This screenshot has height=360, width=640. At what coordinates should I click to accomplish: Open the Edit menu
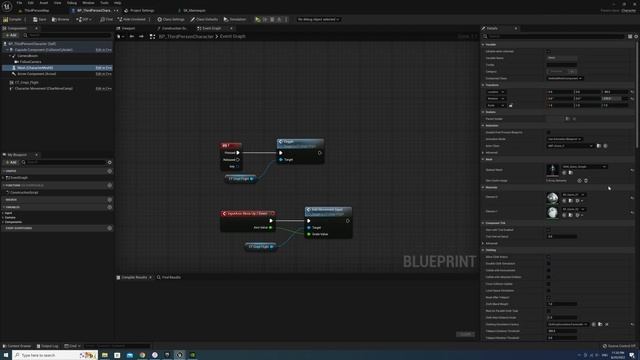(31, 3)
